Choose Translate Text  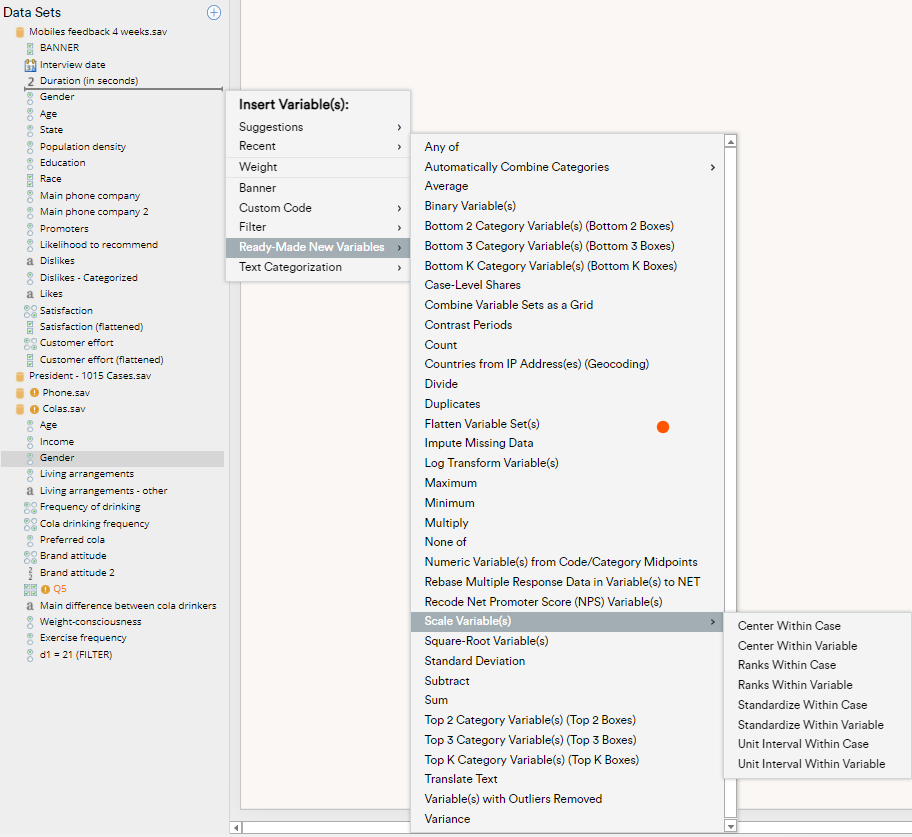tap(567, 779)
